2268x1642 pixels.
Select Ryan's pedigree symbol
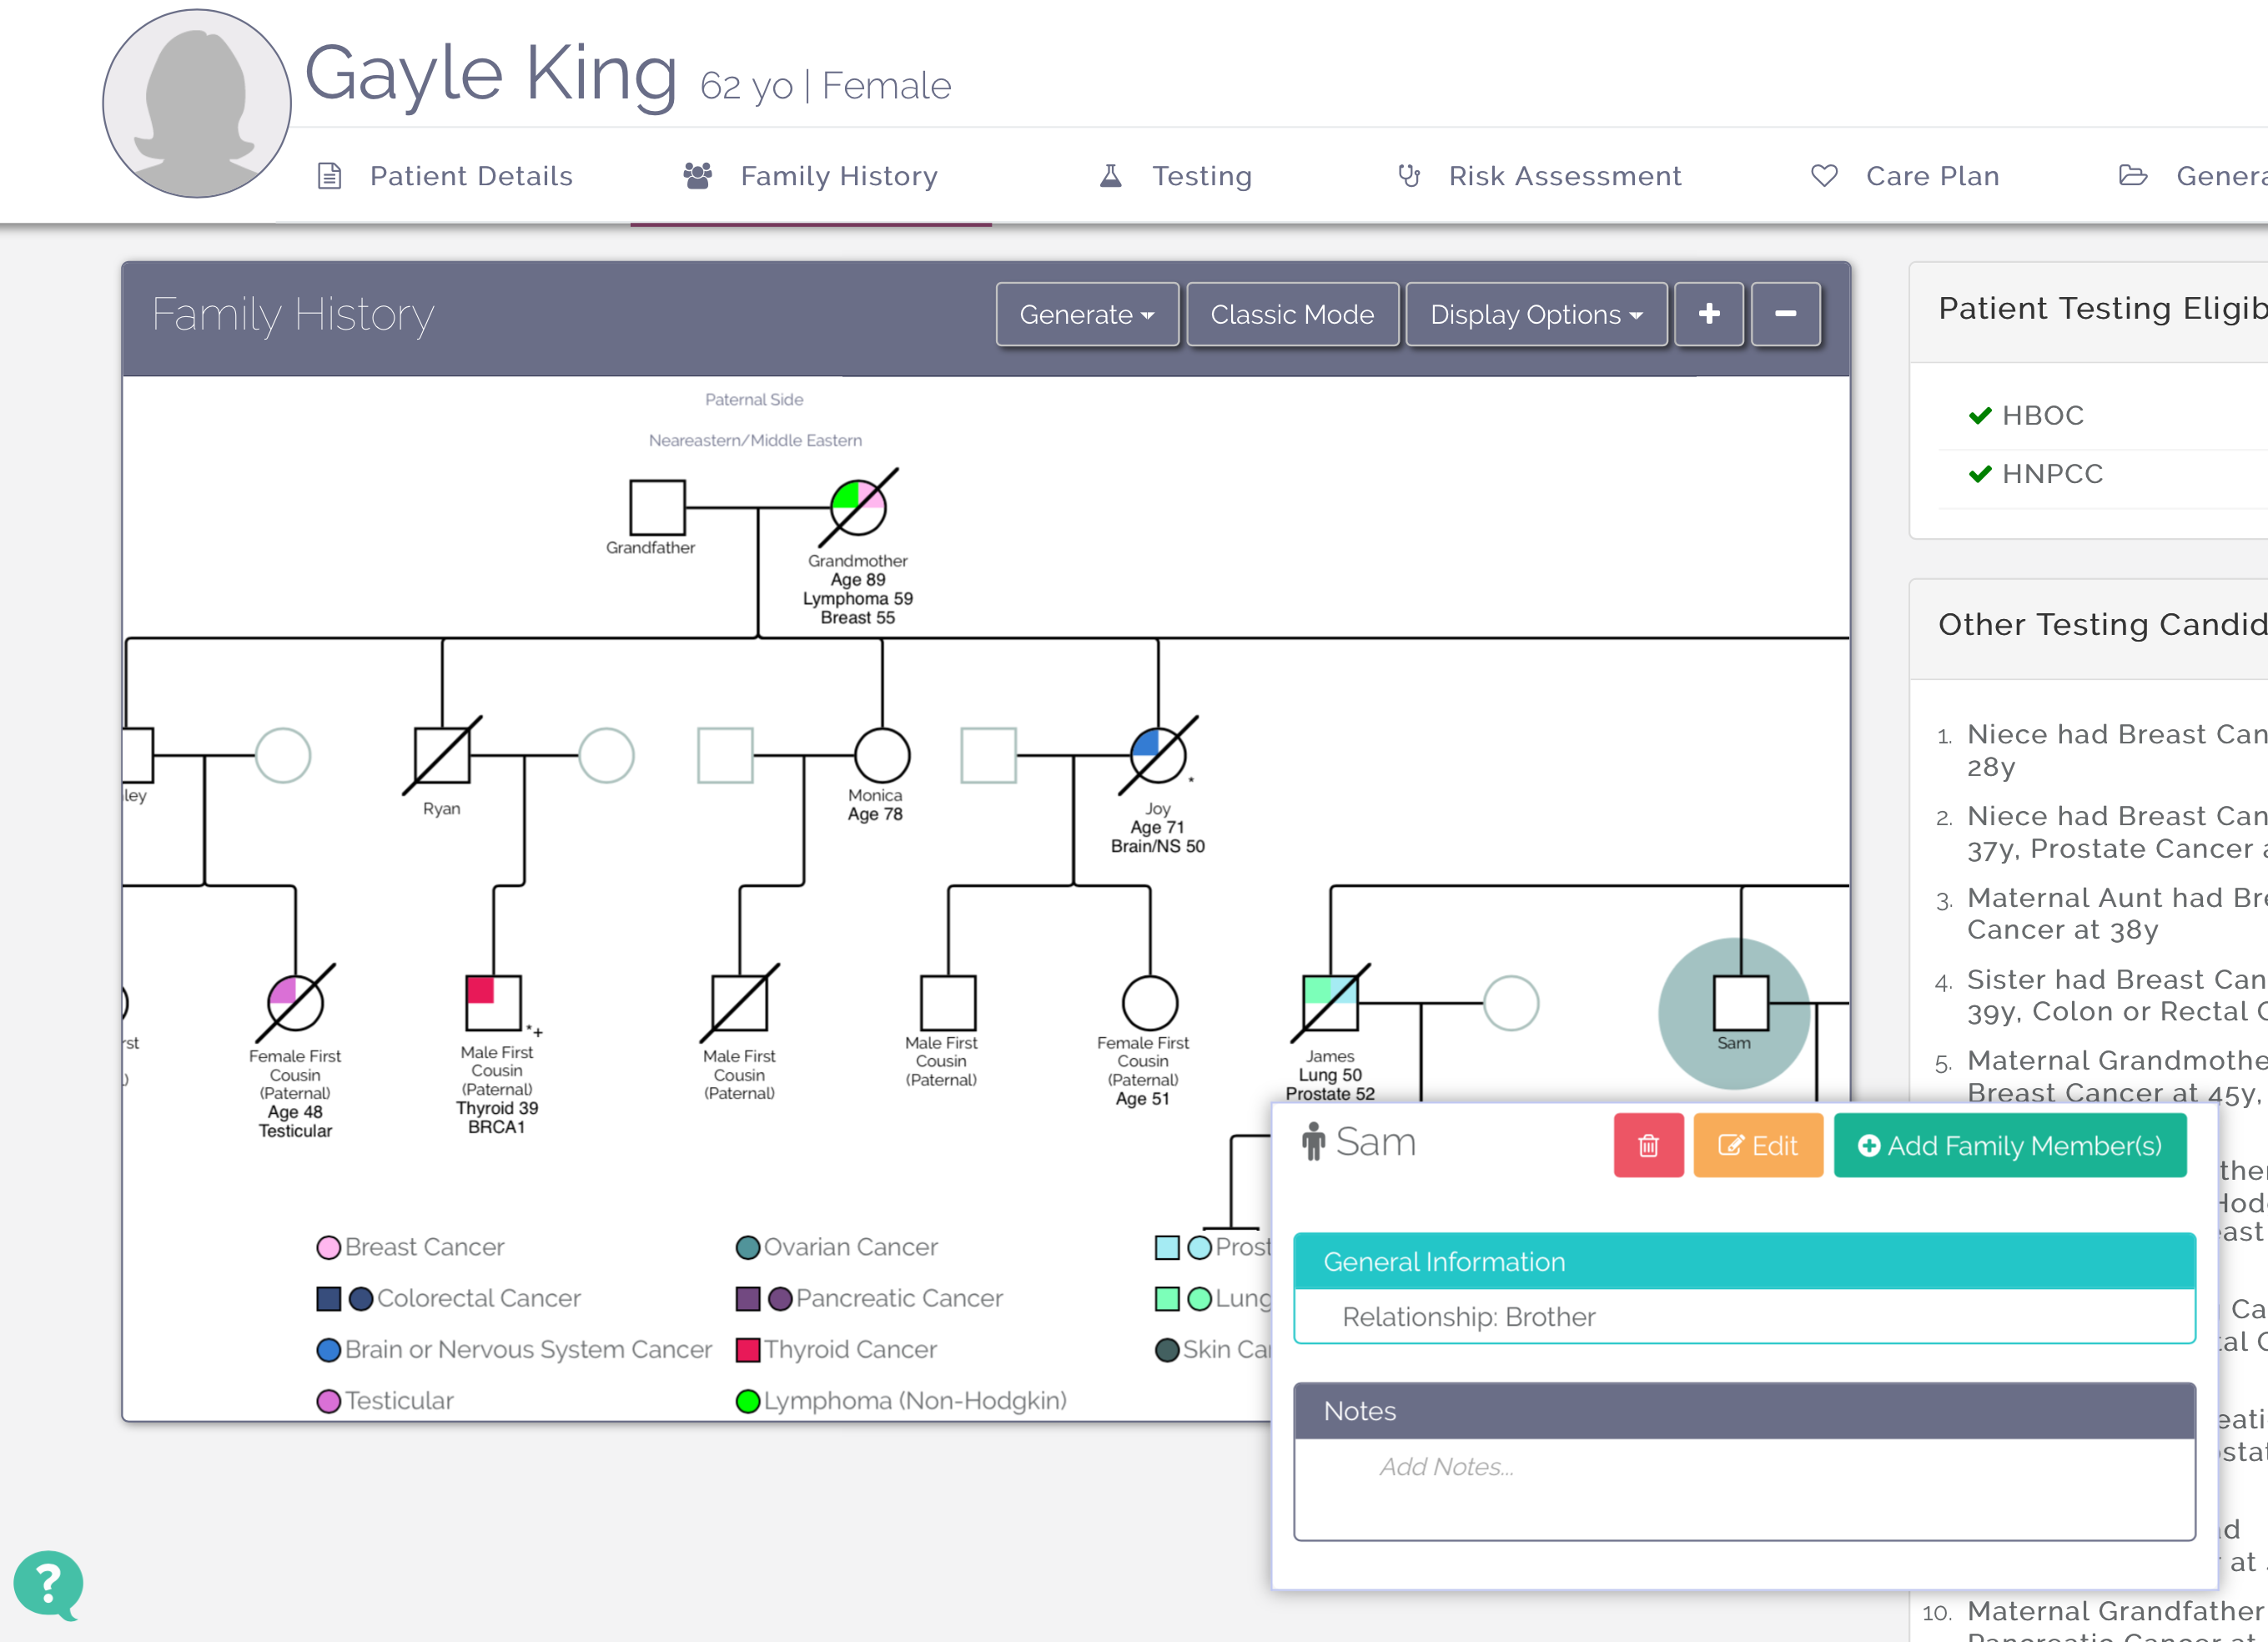[x=442, y=755]
